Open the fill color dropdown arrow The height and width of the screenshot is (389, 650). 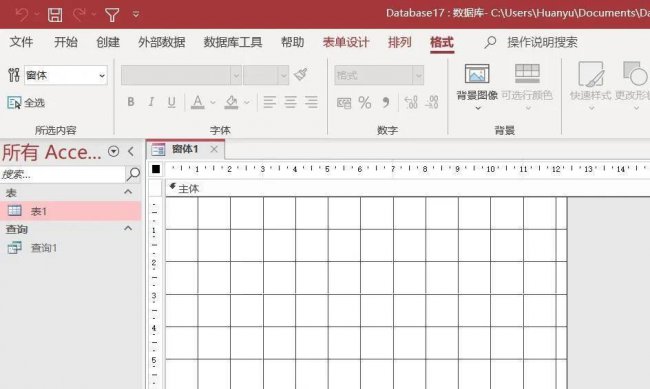point(247,102)
